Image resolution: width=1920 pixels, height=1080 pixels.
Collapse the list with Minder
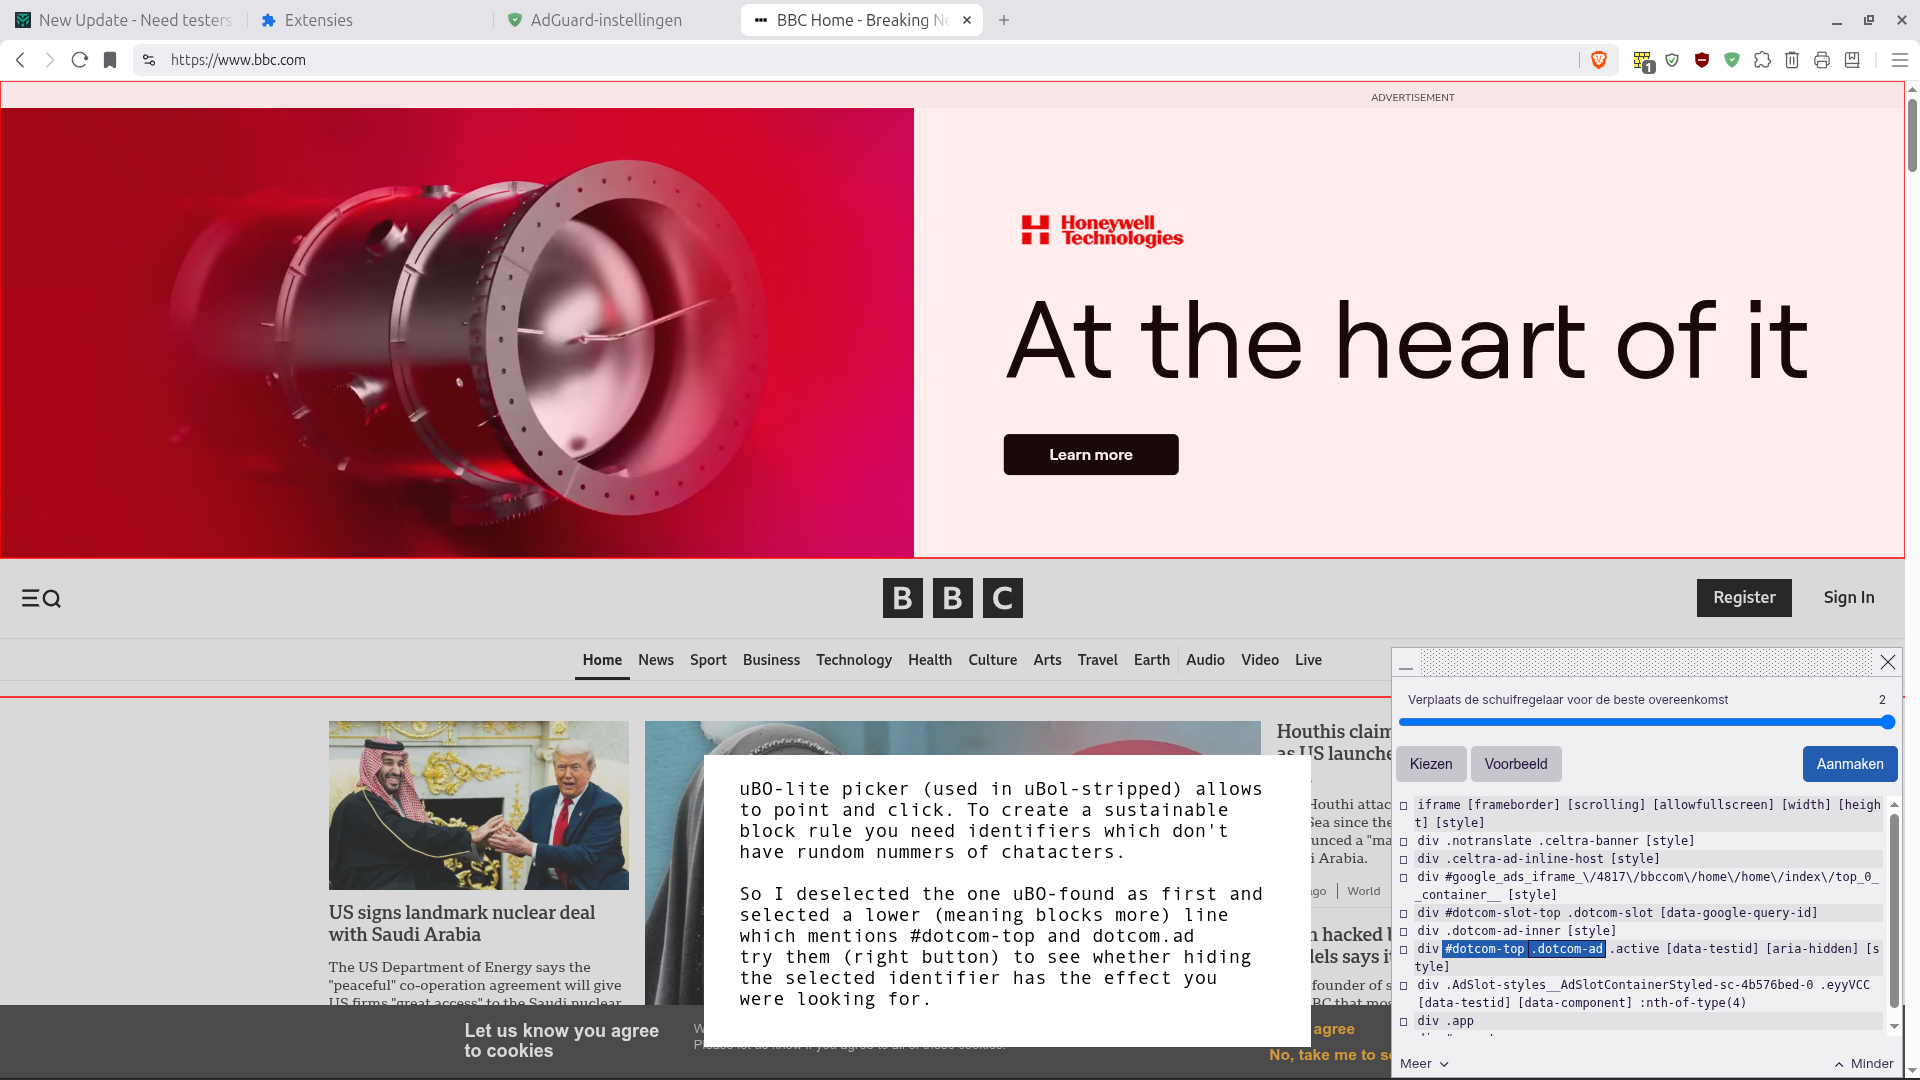(x=1864, y=1063)
